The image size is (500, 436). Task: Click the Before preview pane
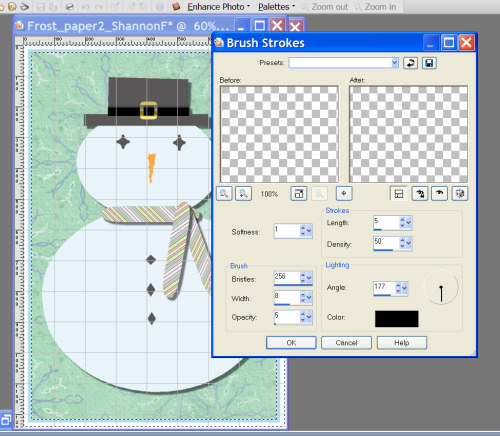279,134
